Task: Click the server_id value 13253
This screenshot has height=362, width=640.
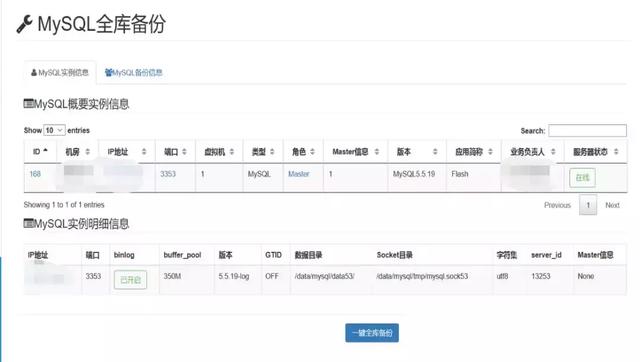Action: pyautogui.click(x=541, y=276)
